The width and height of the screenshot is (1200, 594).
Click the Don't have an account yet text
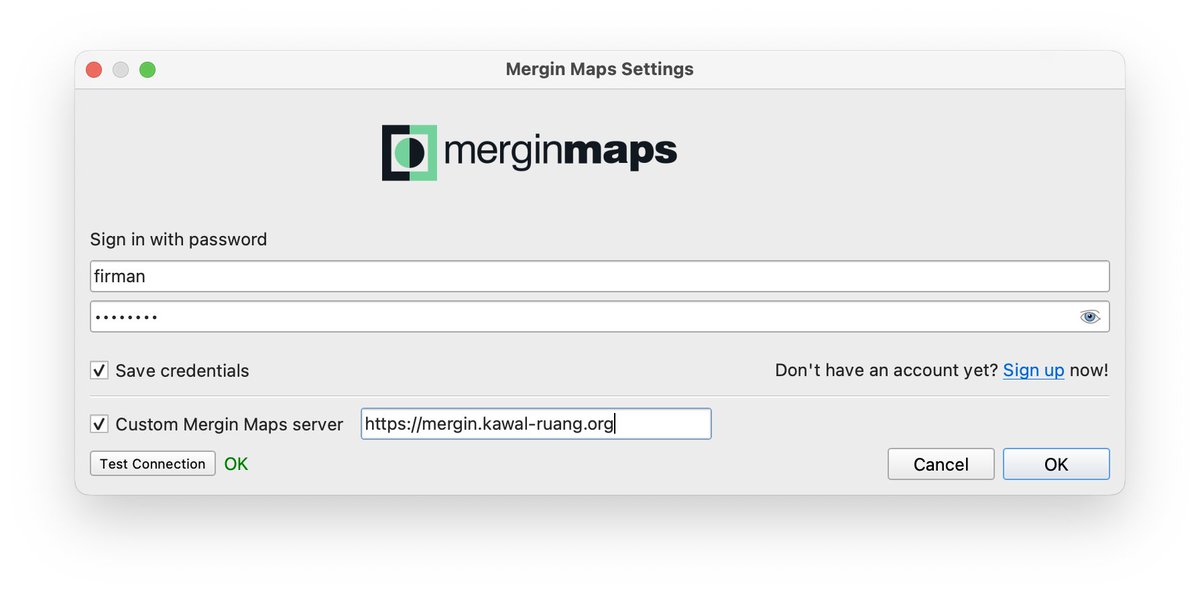coord(887,370)
